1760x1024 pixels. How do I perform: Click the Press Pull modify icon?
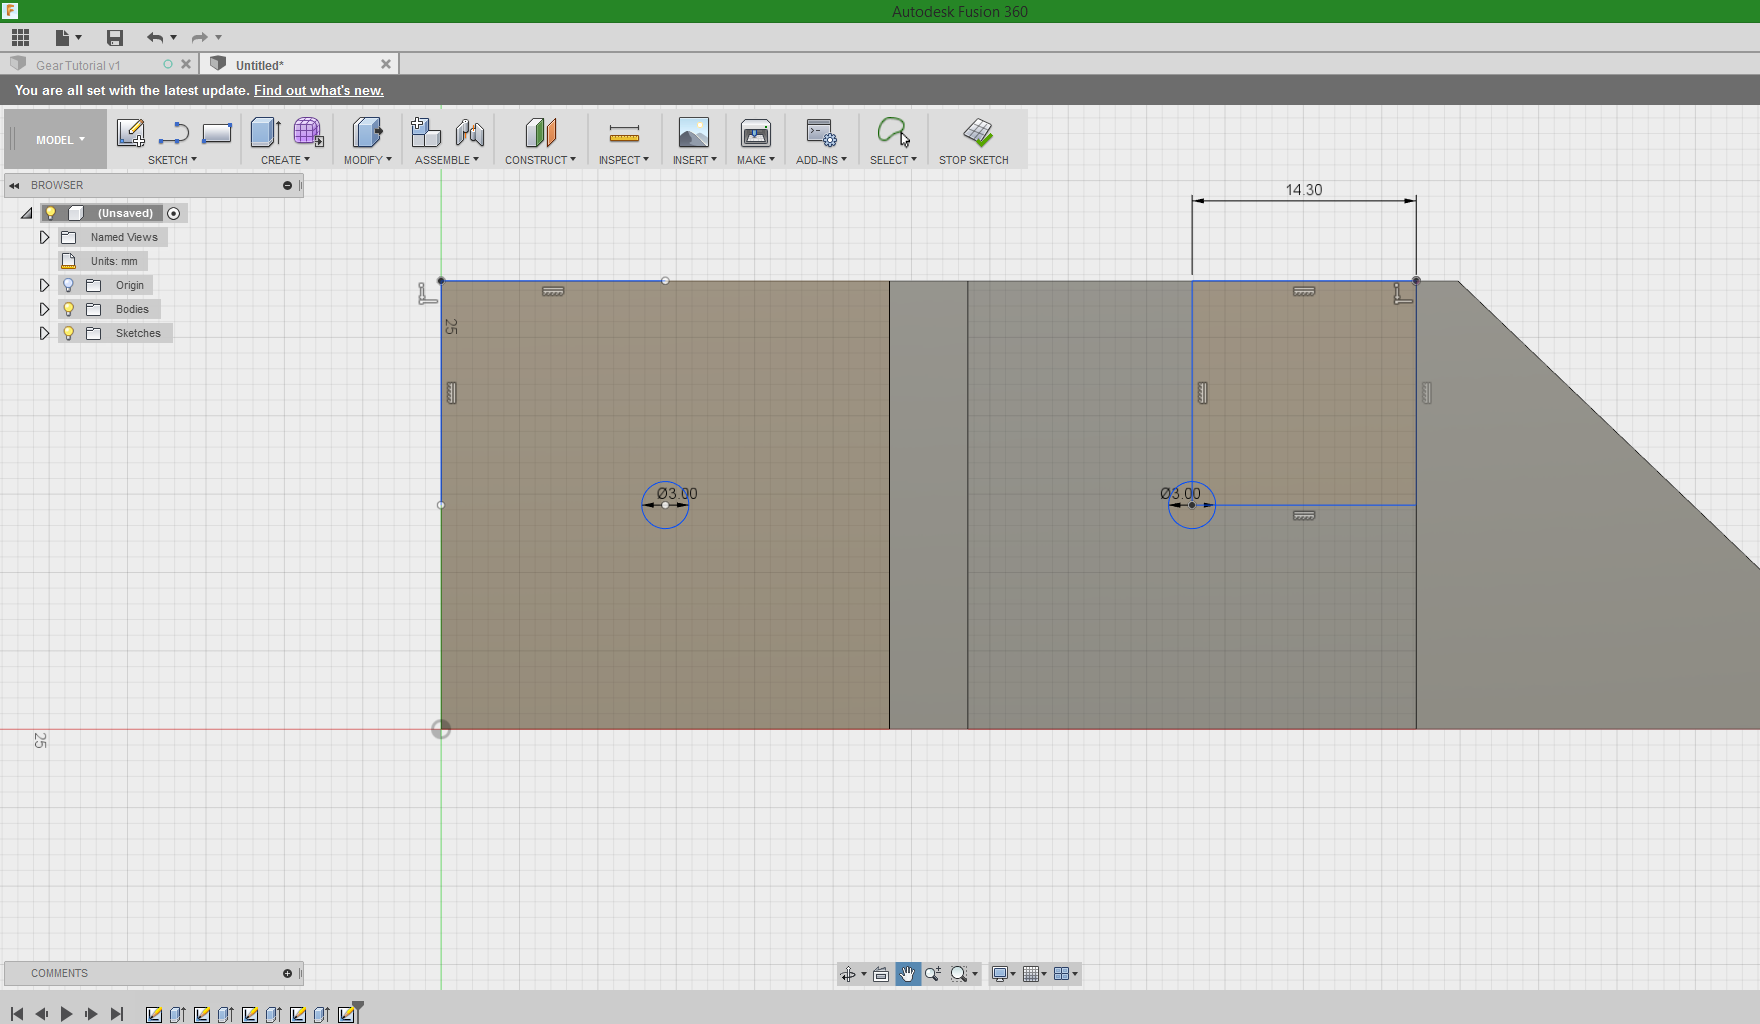(x=367, y=133)
